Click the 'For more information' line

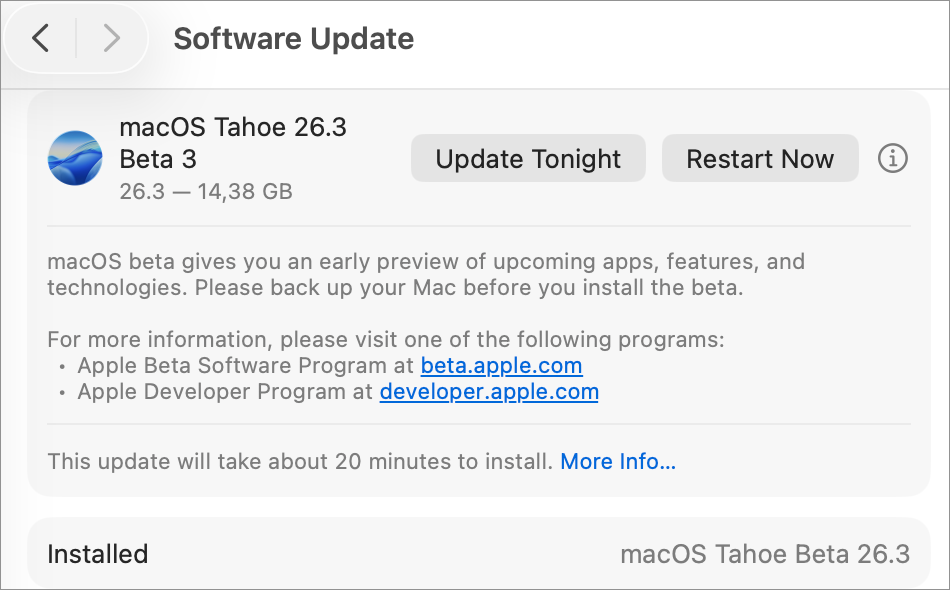385,340
